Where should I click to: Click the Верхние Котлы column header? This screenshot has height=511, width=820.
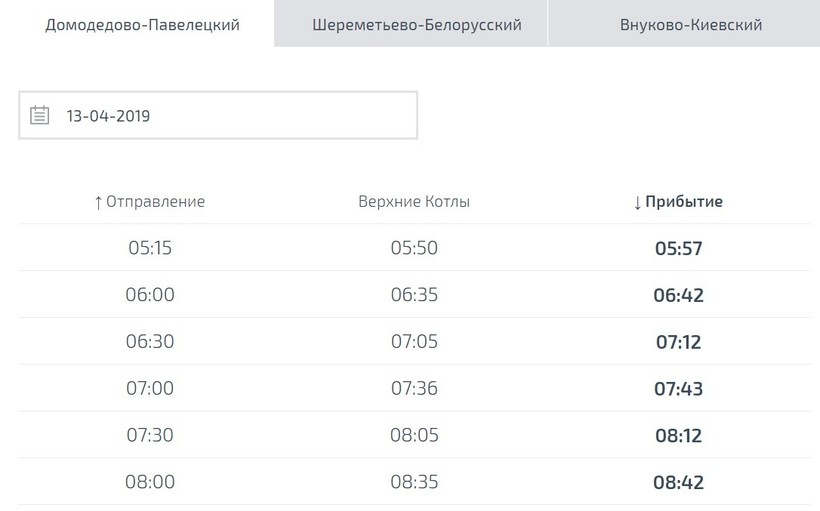414,201
